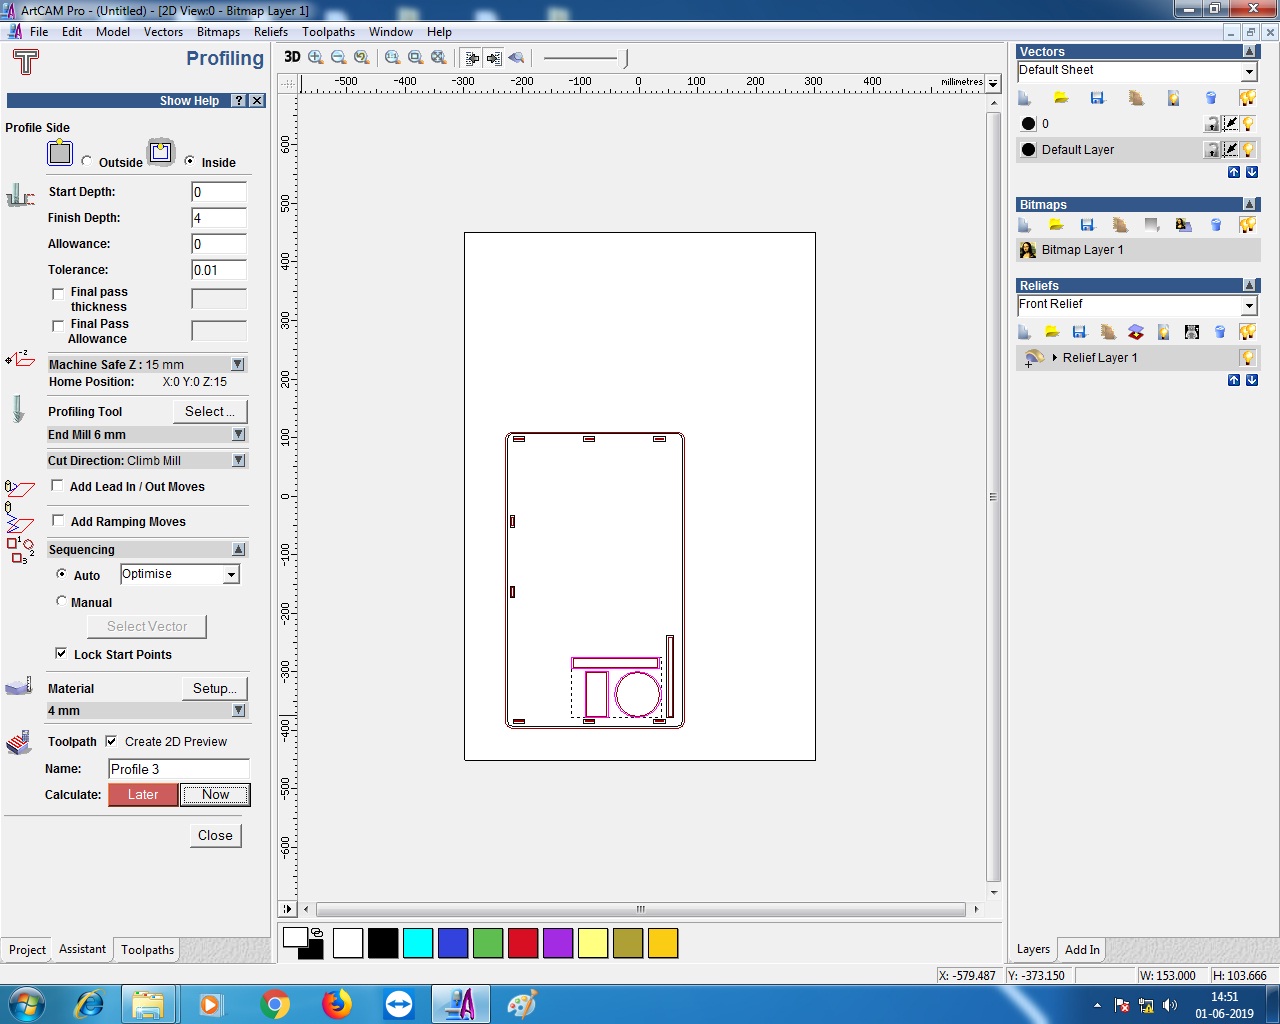1280x1024 pixels.
Task: Toggle Relief Layer 1 visibility bulb
Action: [1247, 358]
